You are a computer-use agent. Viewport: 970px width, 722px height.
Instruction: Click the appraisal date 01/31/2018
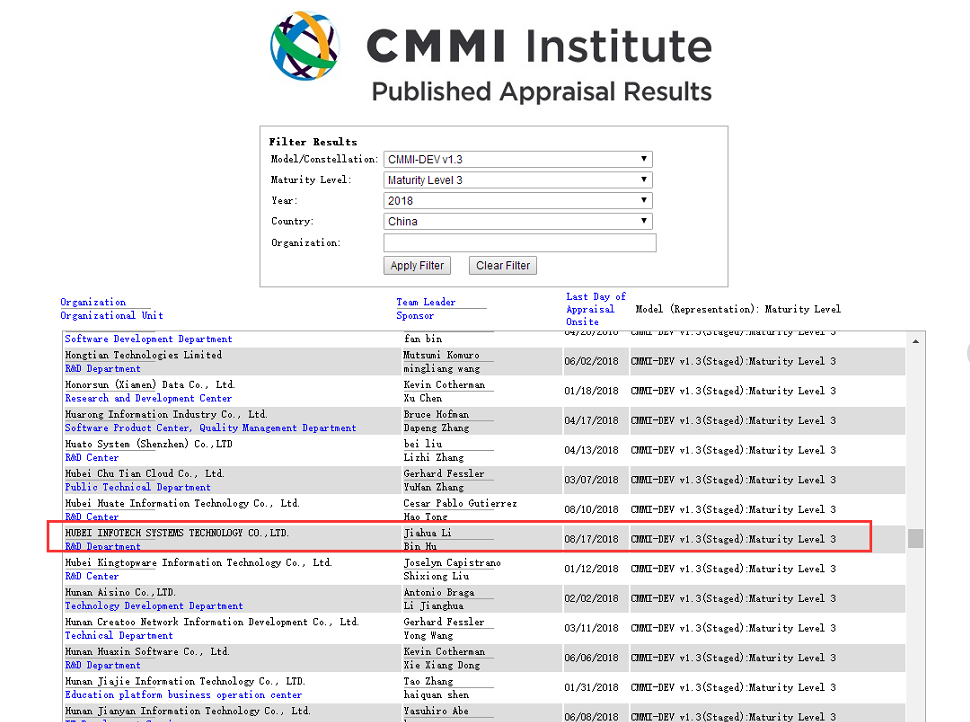[591, 688]
